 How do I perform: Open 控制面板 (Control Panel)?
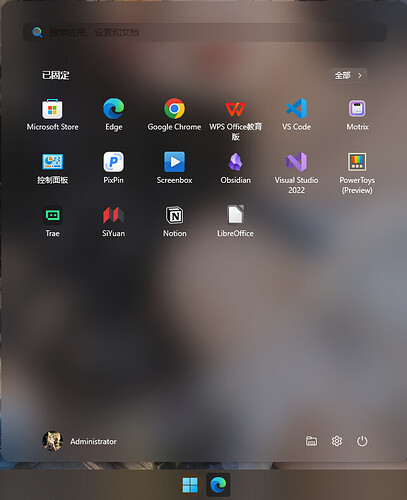tap(52, 168)
